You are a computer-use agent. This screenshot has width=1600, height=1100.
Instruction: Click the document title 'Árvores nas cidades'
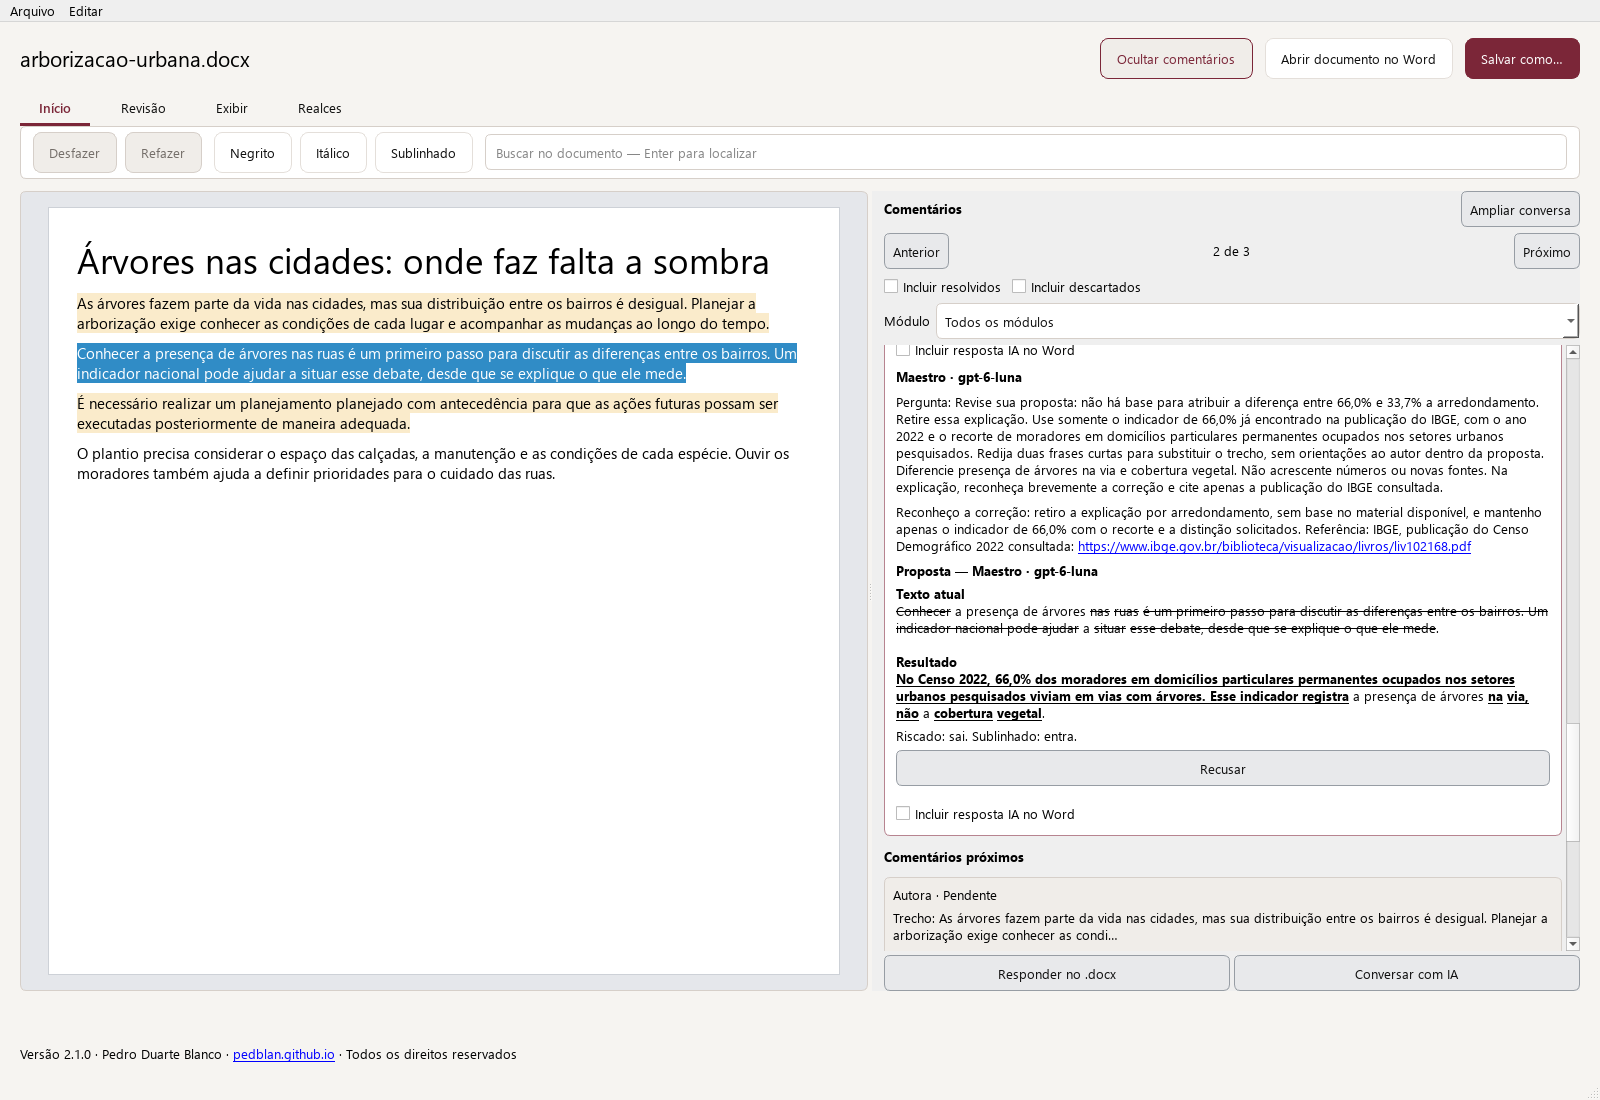pos(423,262)
